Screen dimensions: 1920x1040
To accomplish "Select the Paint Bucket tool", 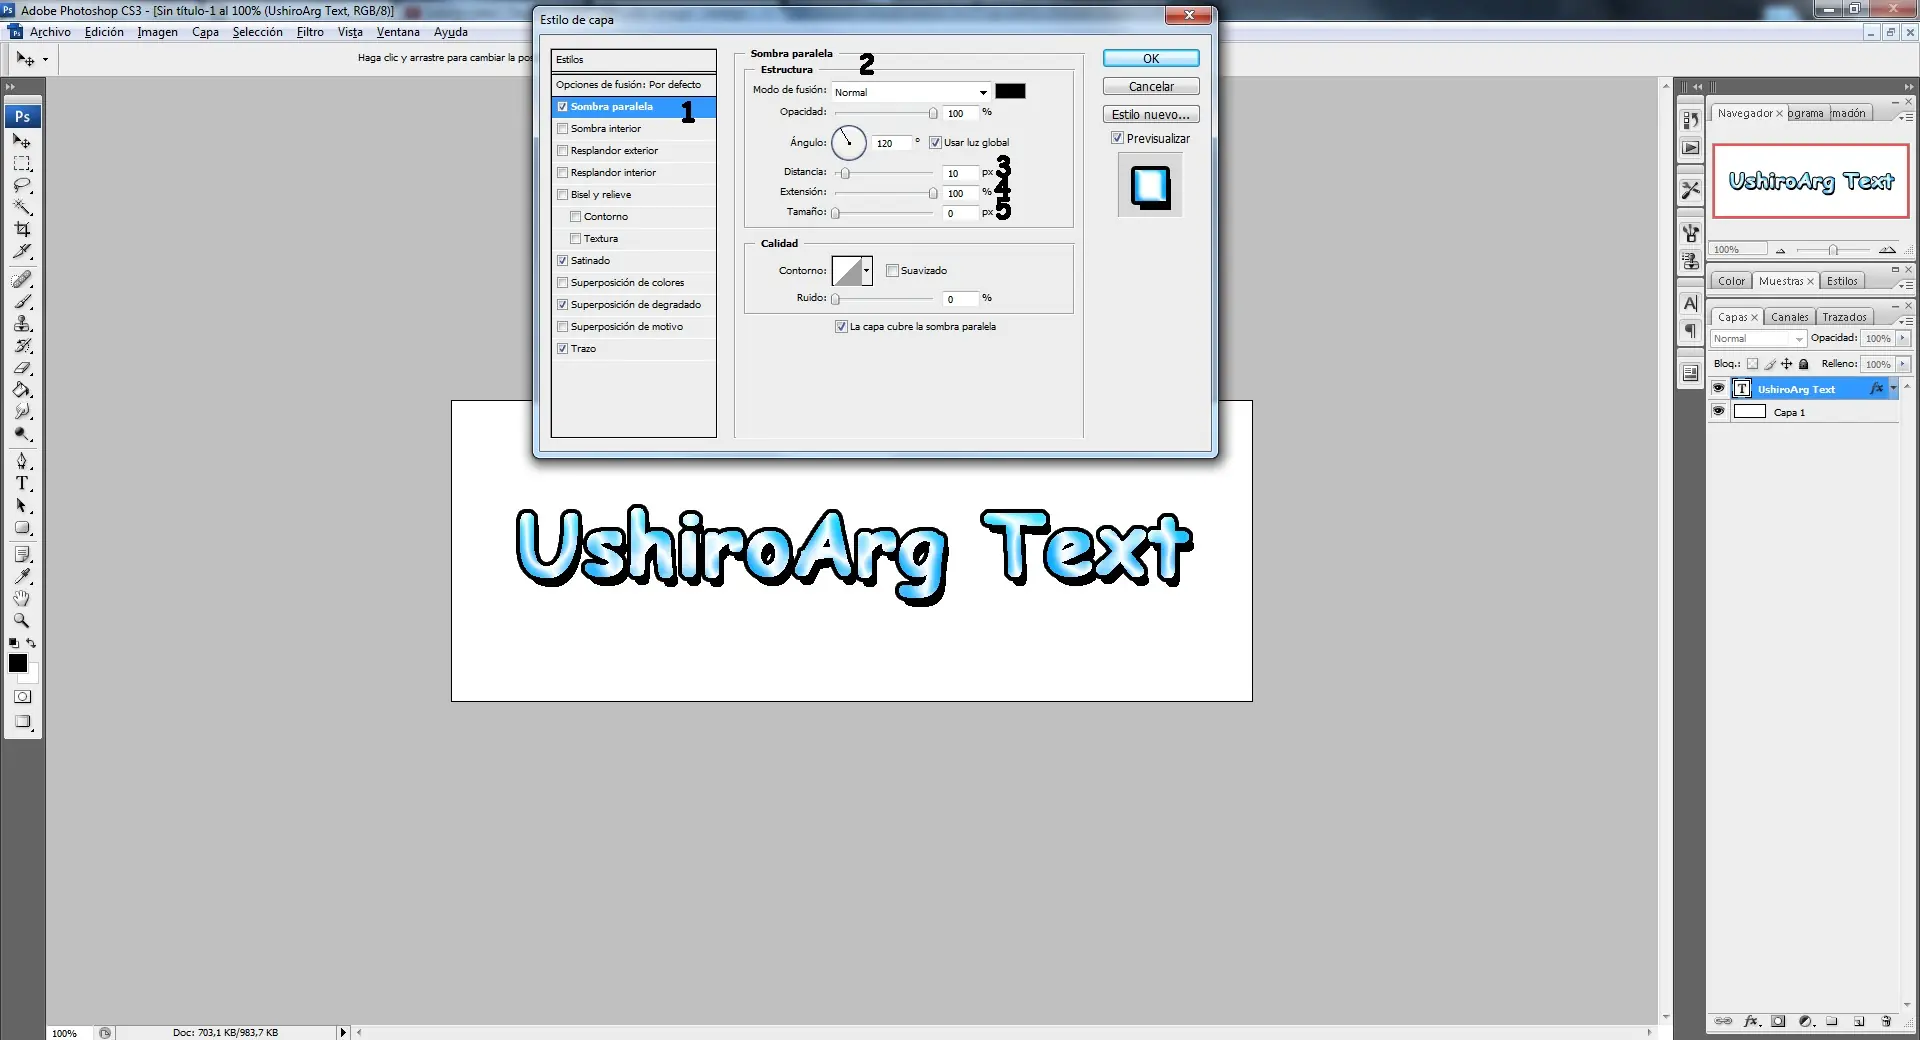I will (22, 389).
